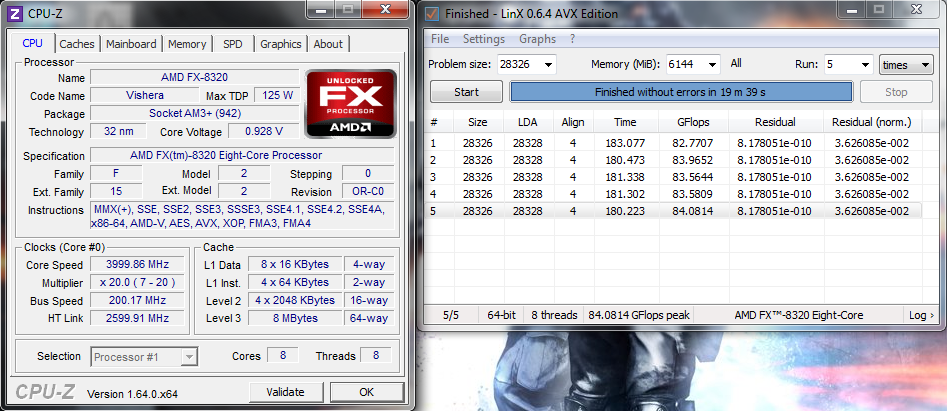
Task: Click the CPU-Z title bar icon
Action: tap(16, 12)
